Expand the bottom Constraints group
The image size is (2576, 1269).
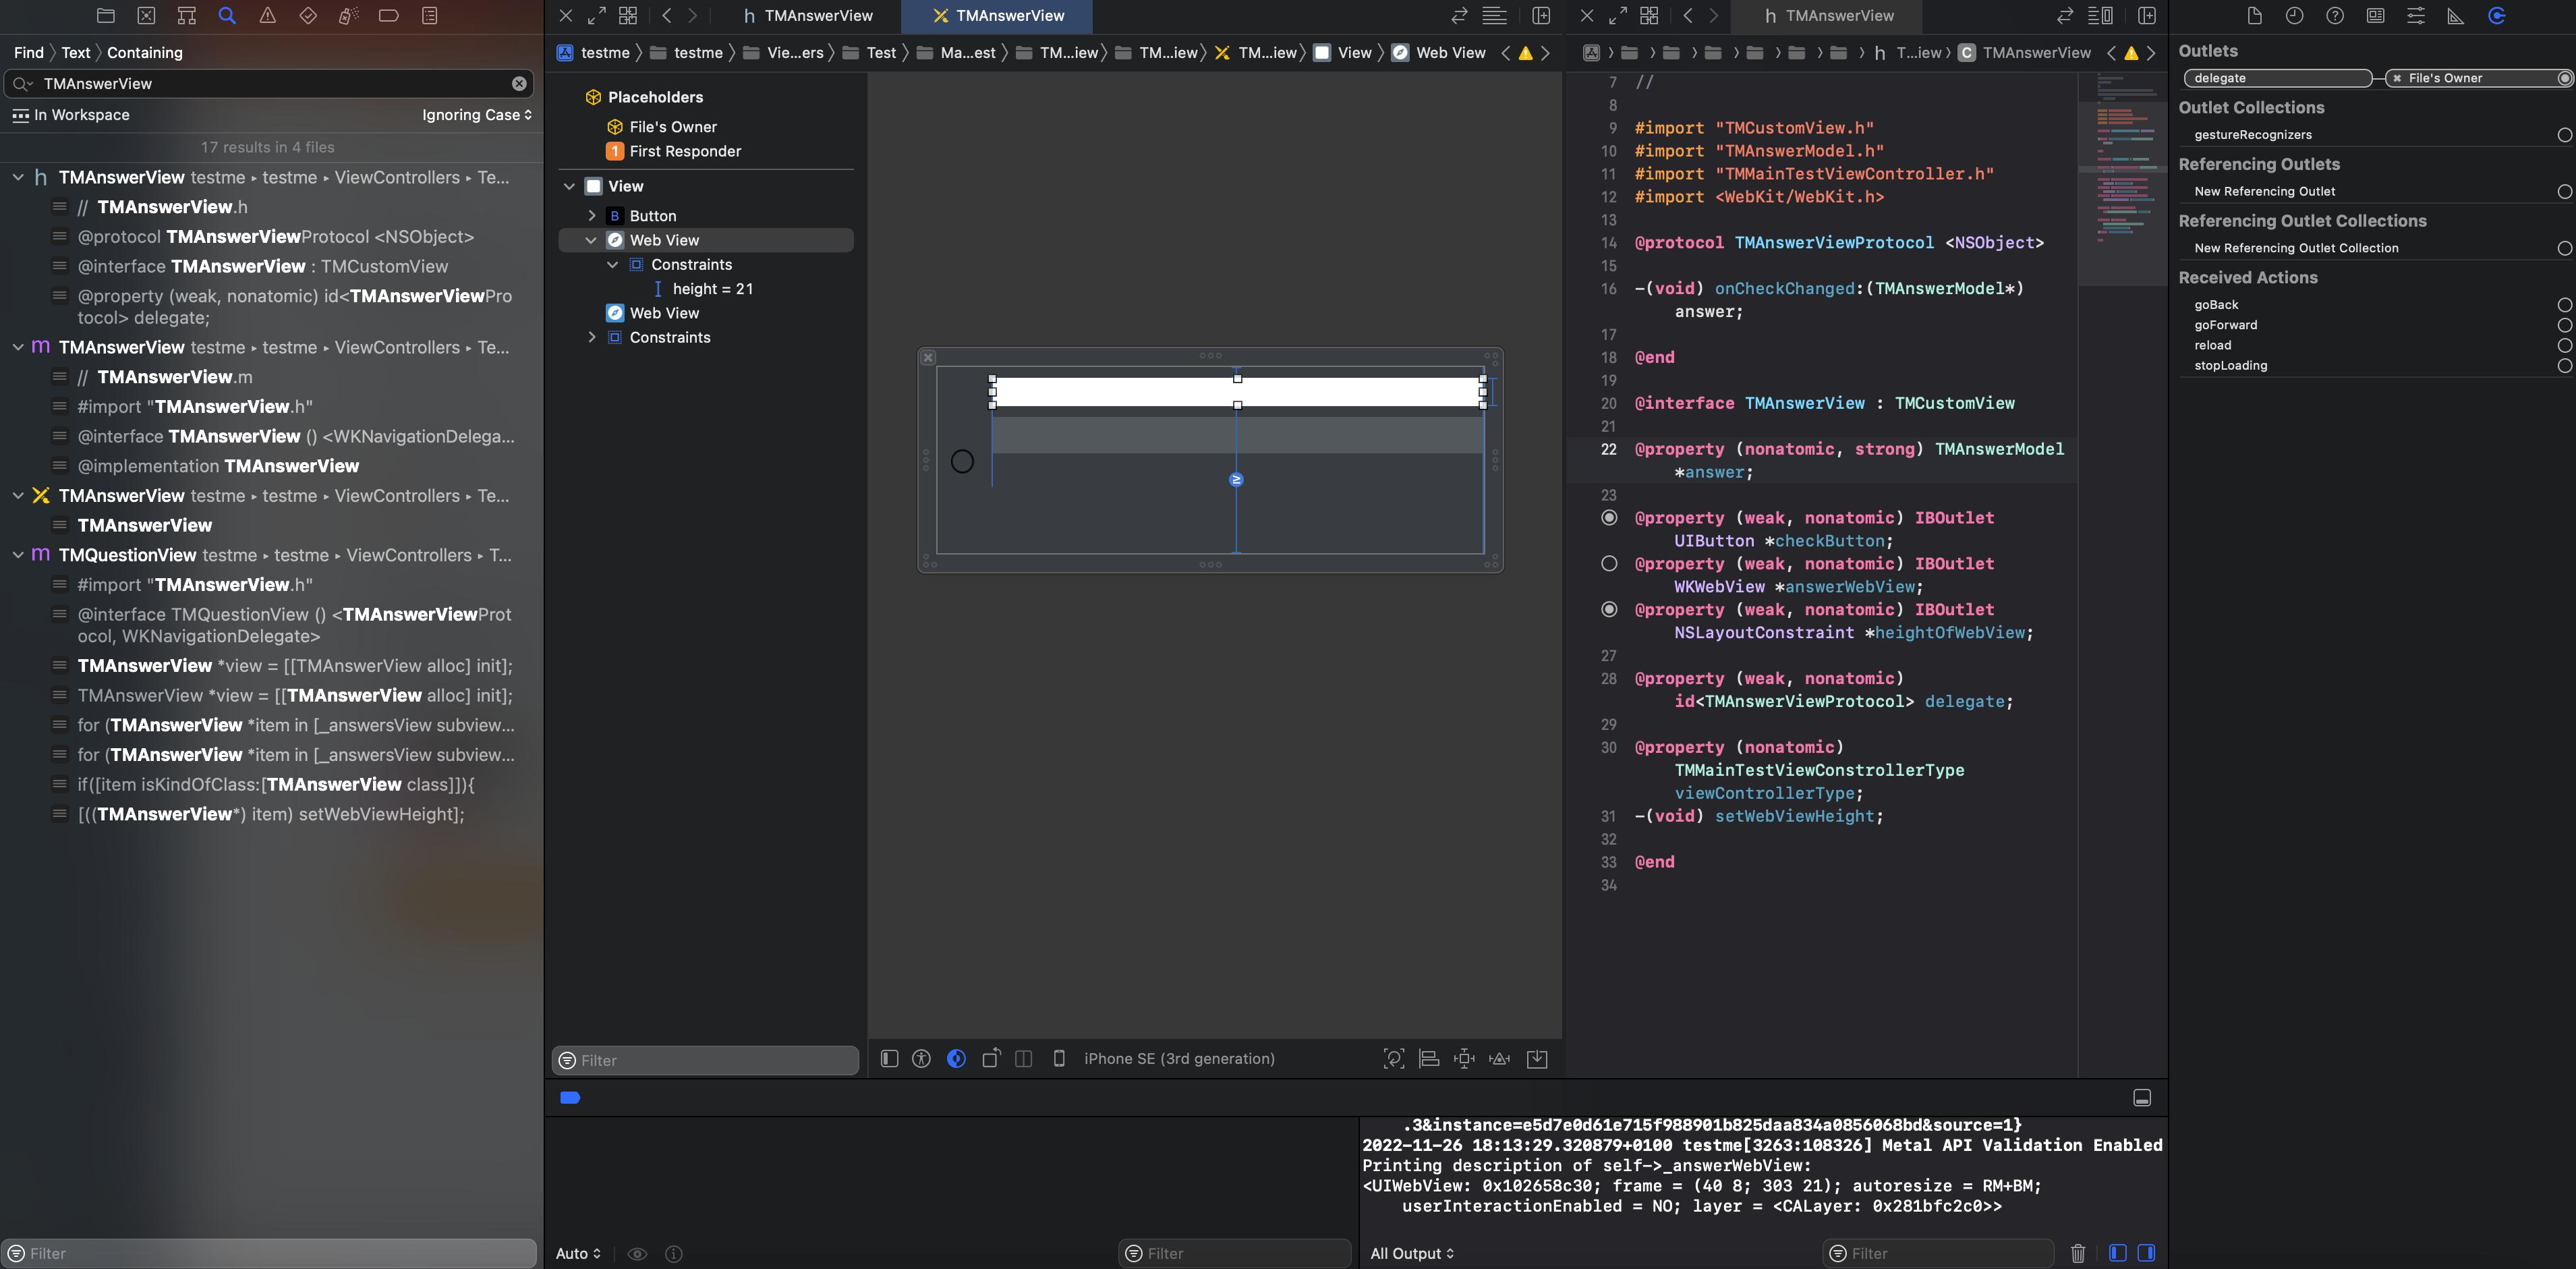[x=591, y=338]
